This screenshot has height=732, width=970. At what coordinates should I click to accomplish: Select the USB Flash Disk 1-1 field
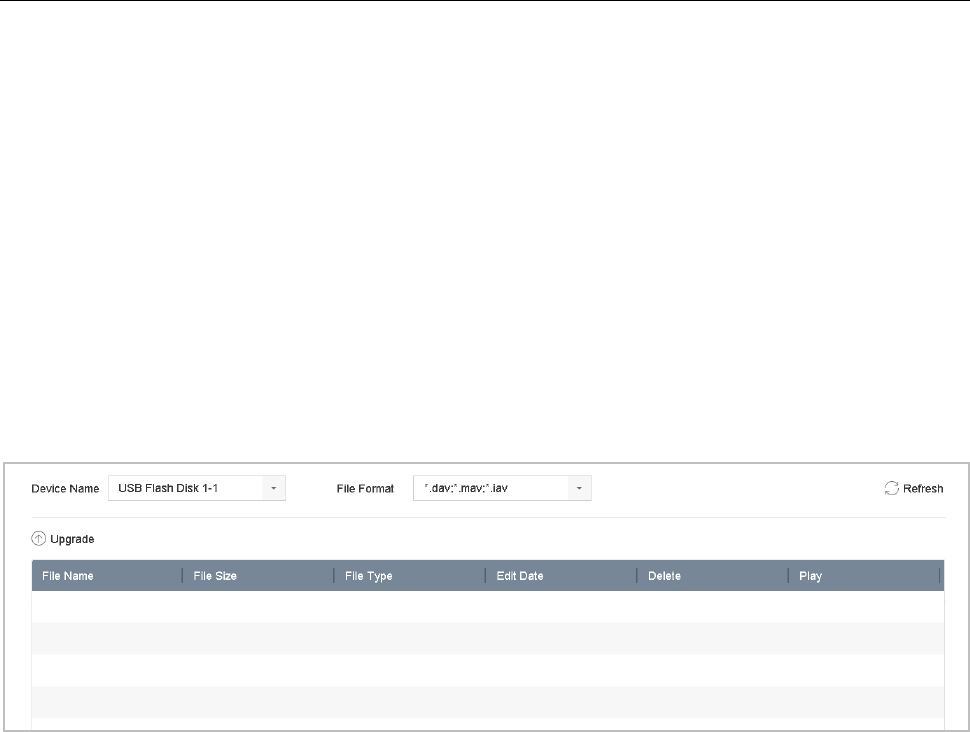(x=197, y=488)
